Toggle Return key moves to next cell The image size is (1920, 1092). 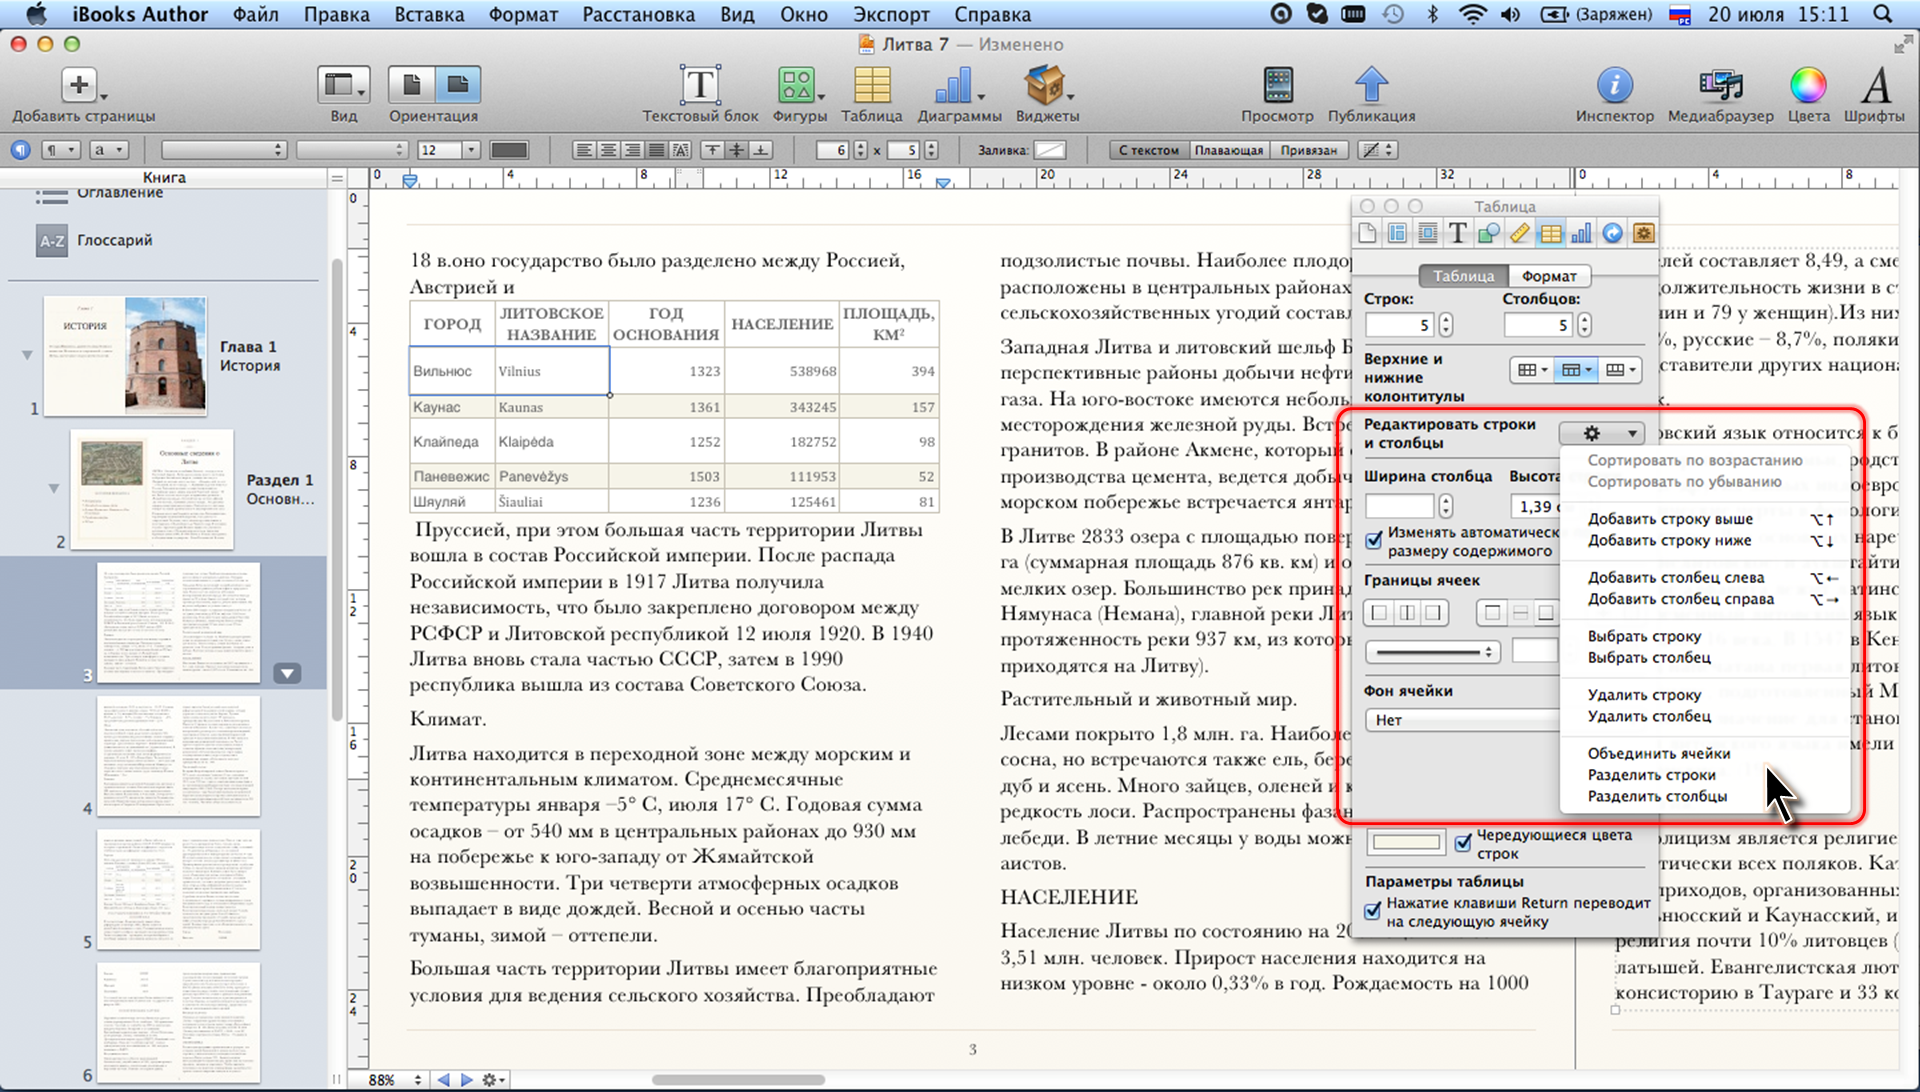1373,911
